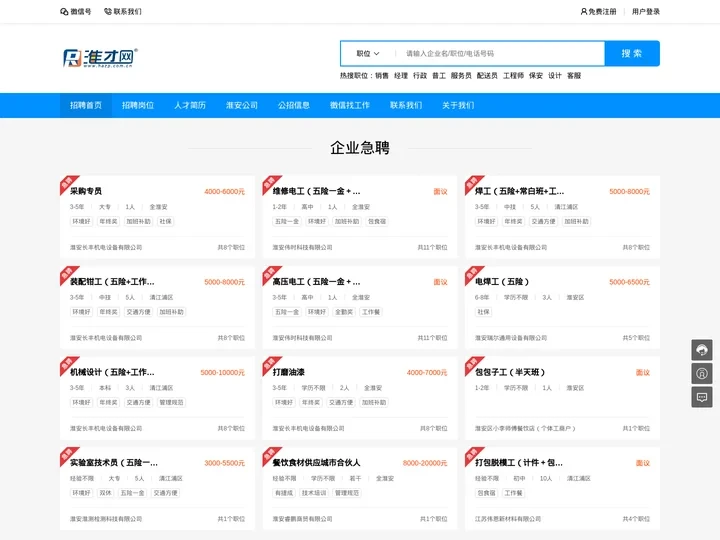Click hot search keyword 服务员
Viewport: 720px width, 540px height.
[461, 76]
